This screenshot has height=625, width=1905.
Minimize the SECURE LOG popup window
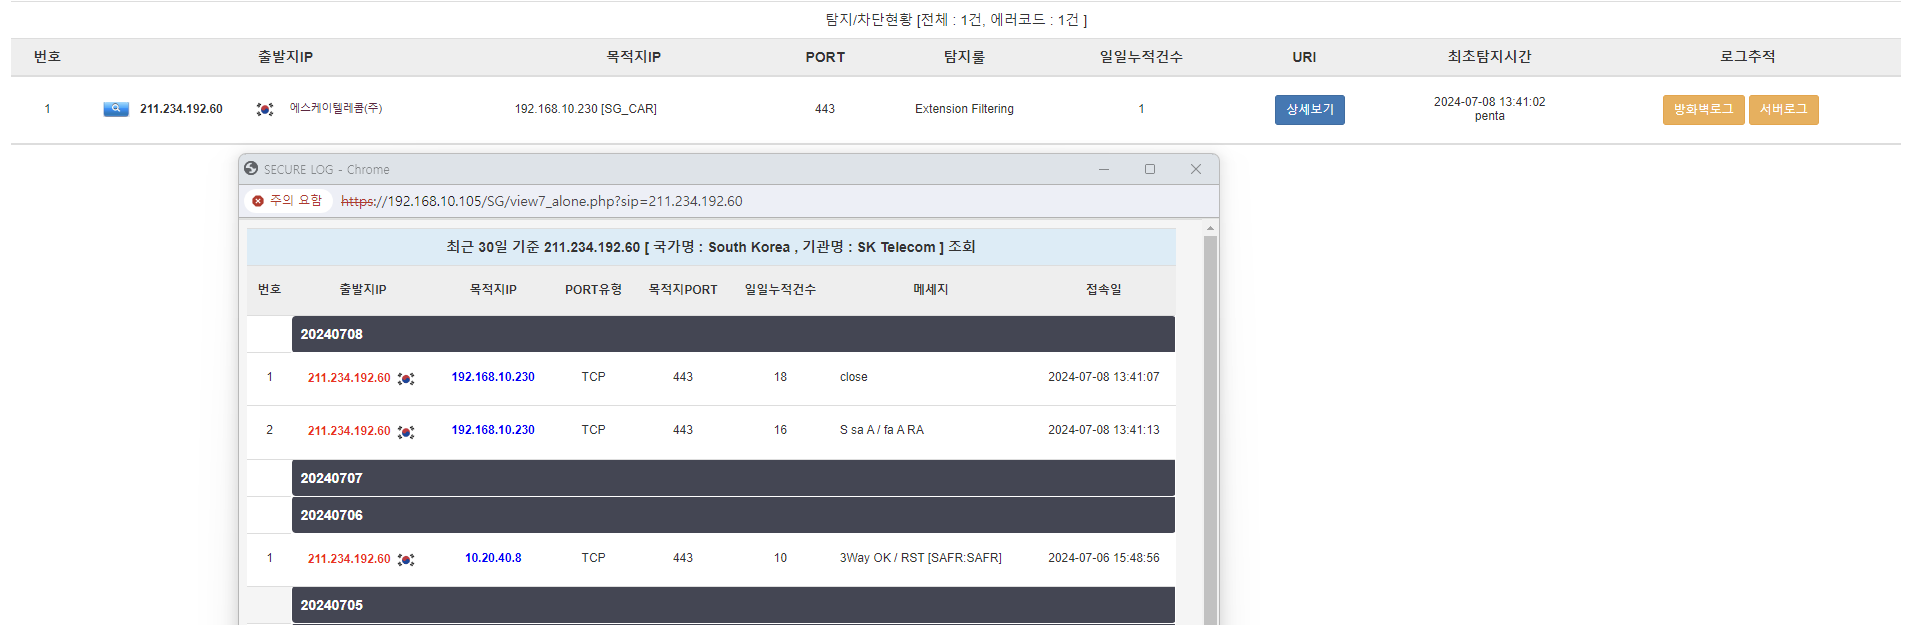pyautogui.click(x=1104, y=169)
